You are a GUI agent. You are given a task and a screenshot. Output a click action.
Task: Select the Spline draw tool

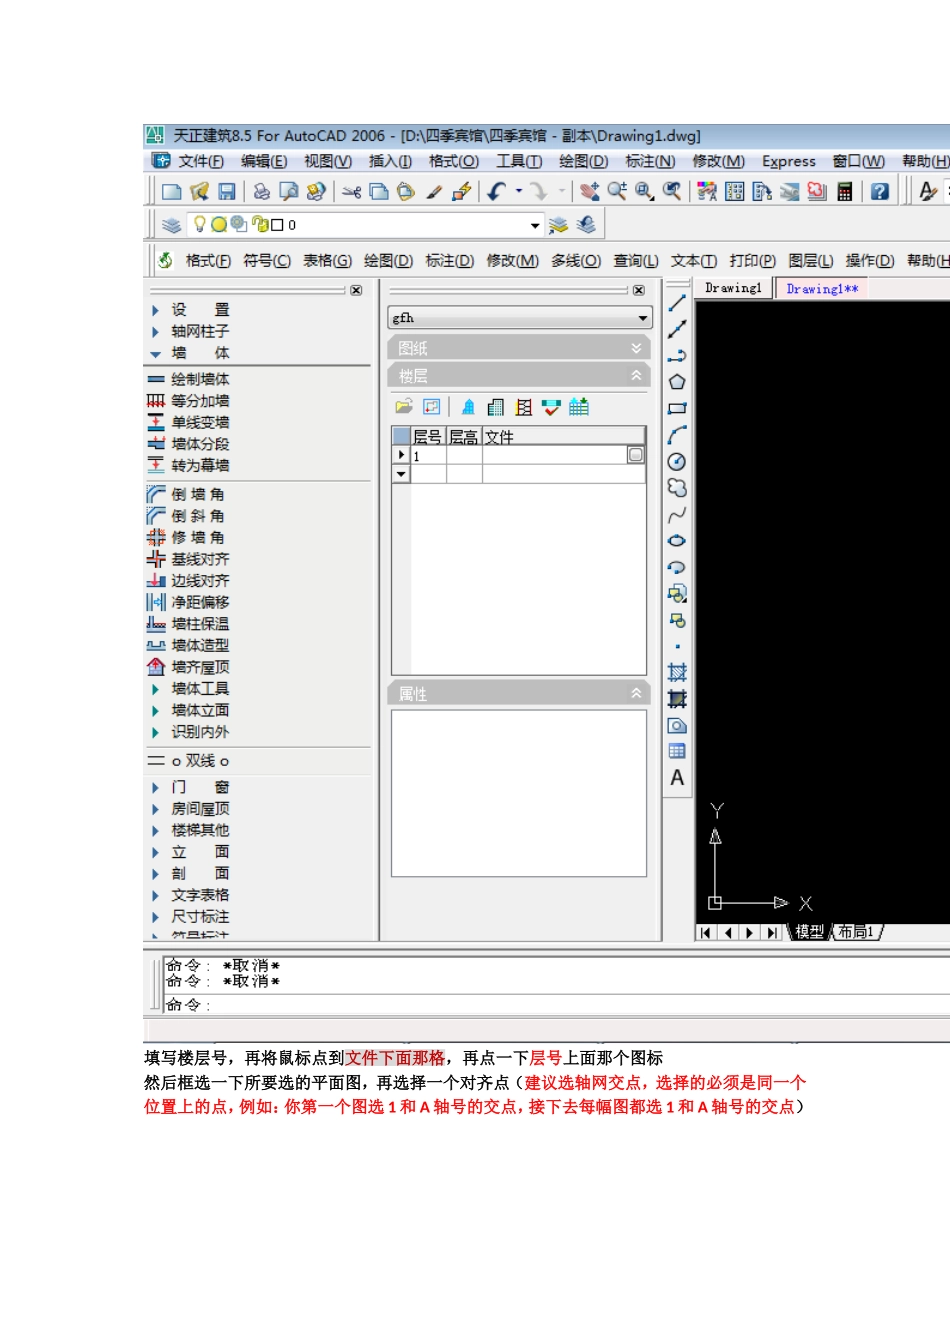[677, 514]
